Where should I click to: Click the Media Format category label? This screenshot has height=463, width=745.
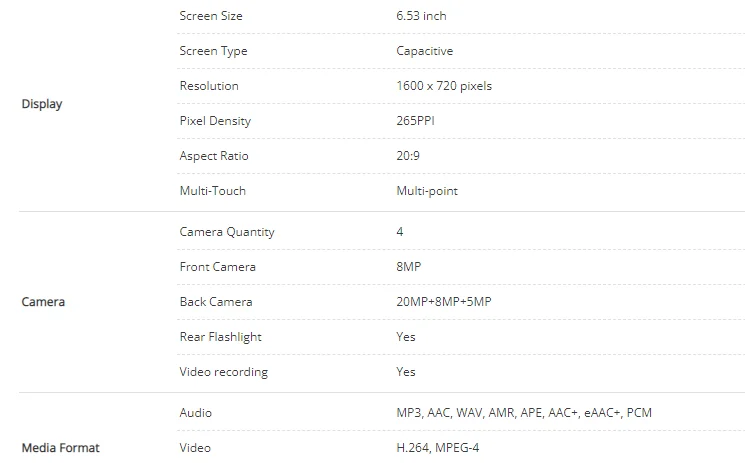60,448
